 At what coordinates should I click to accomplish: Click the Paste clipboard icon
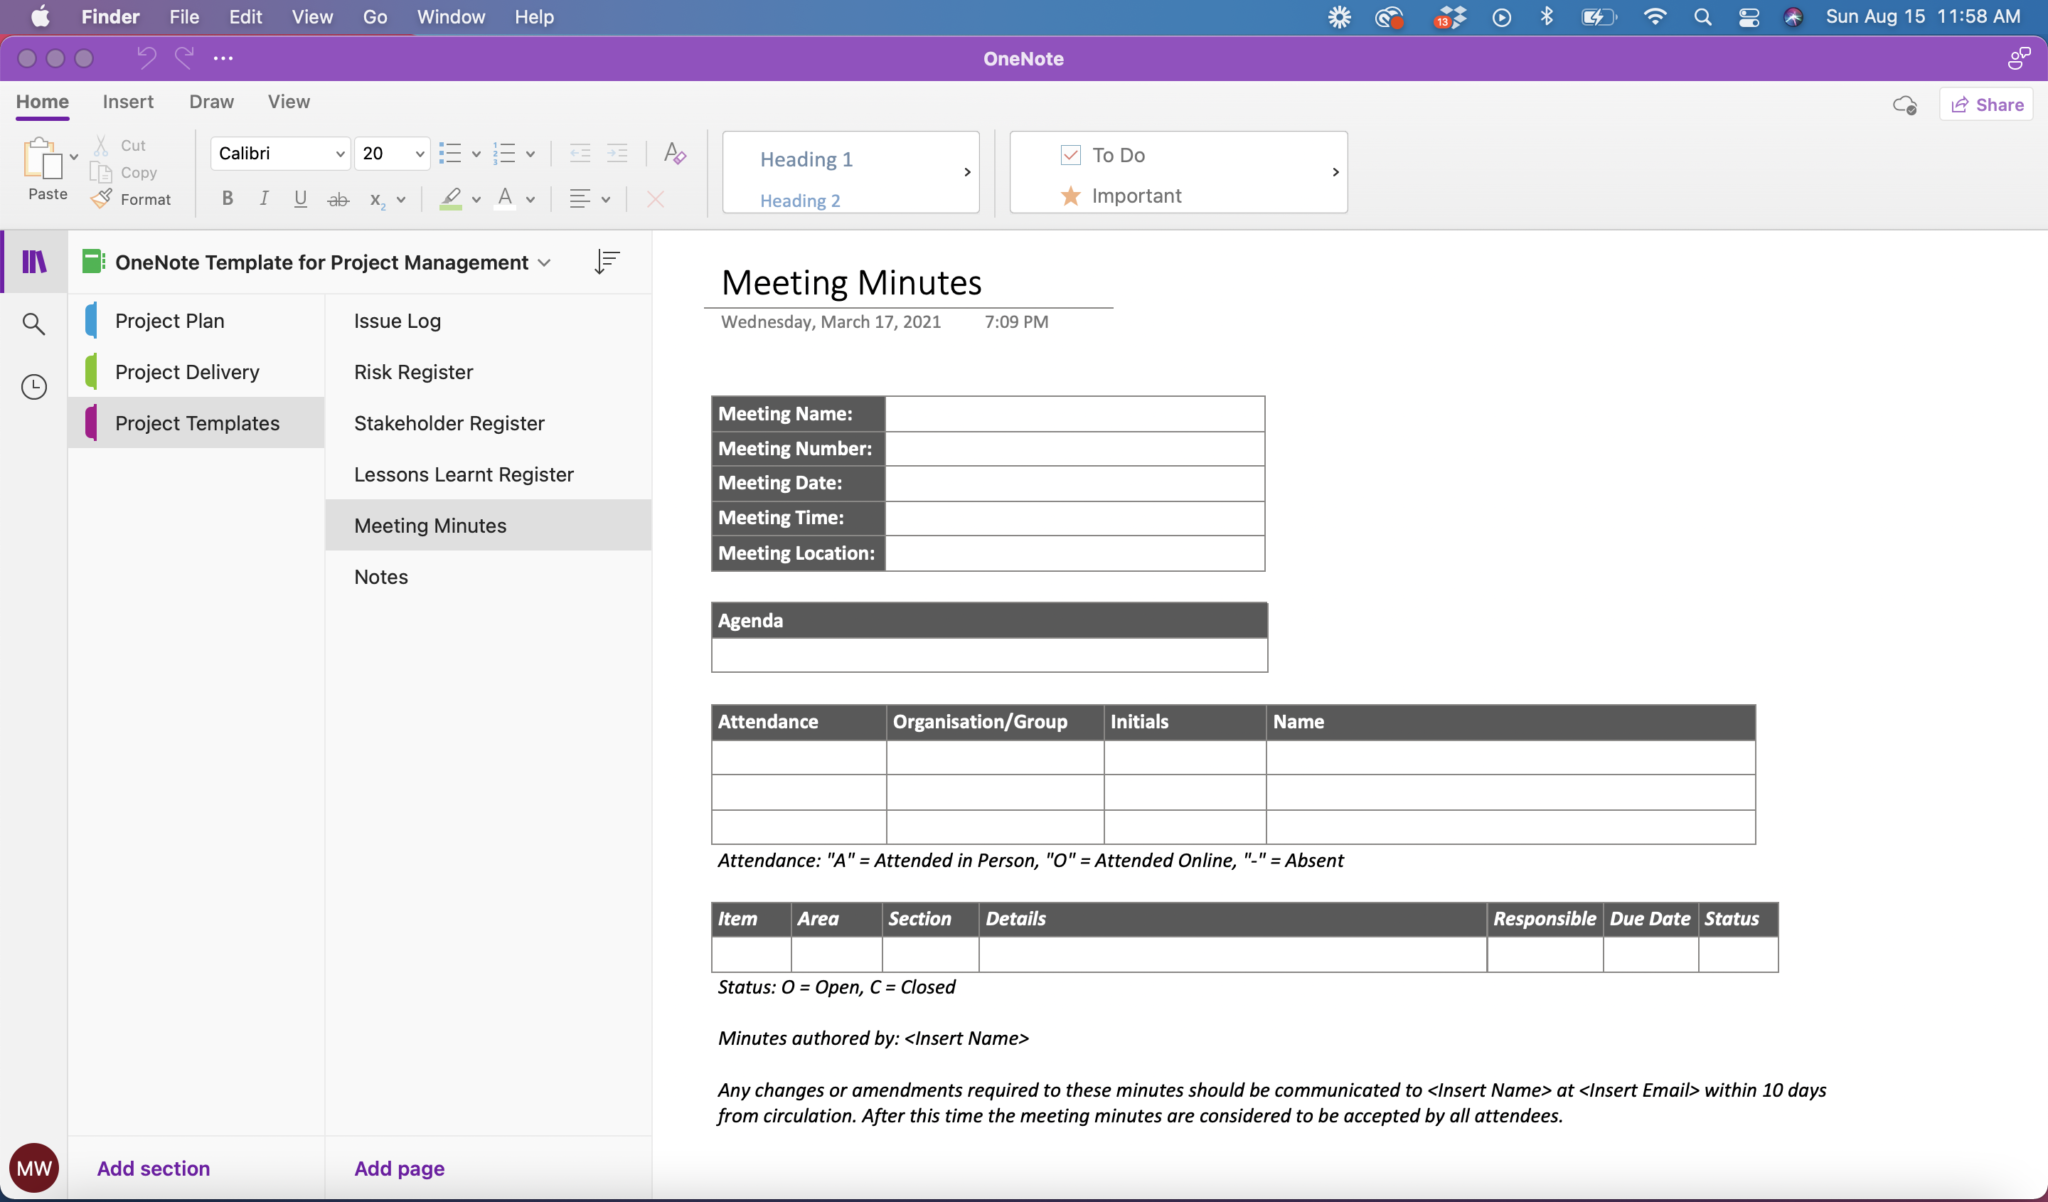(42, 159)
